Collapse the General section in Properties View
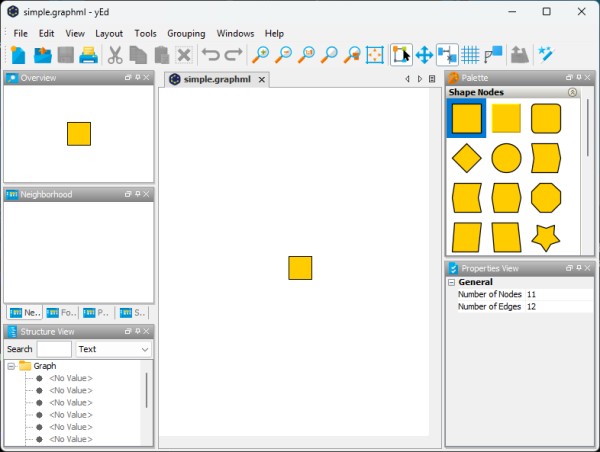Image resolution: width=600 pixels, height=452 pixels. point(452,282)
